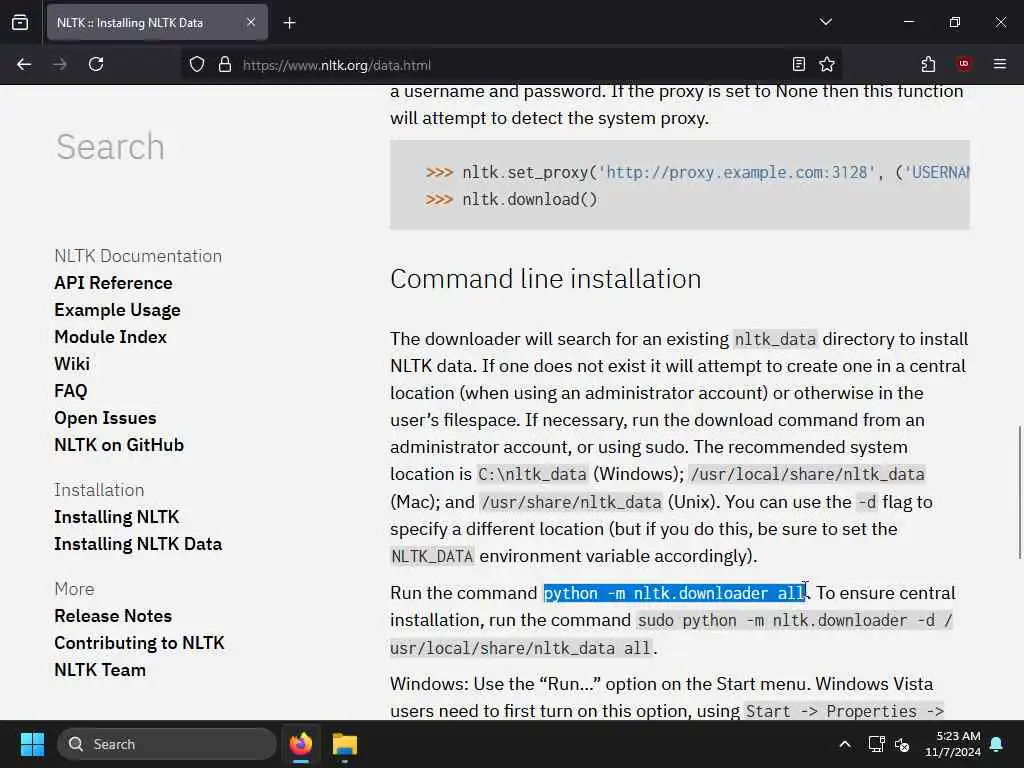This screenshot has width=1024, height=768.
Task: Click the Command line installation heading
Action: (545, 279)
